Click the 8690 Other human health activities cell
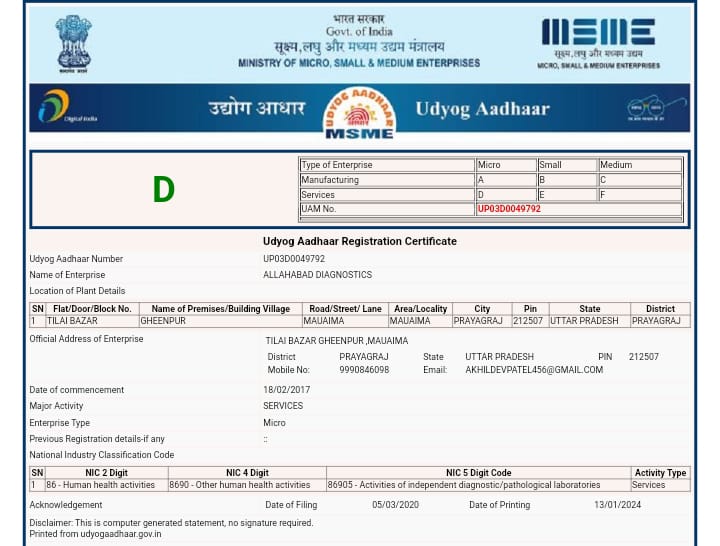This screenshot has width=720, height=546. point(247,485)
